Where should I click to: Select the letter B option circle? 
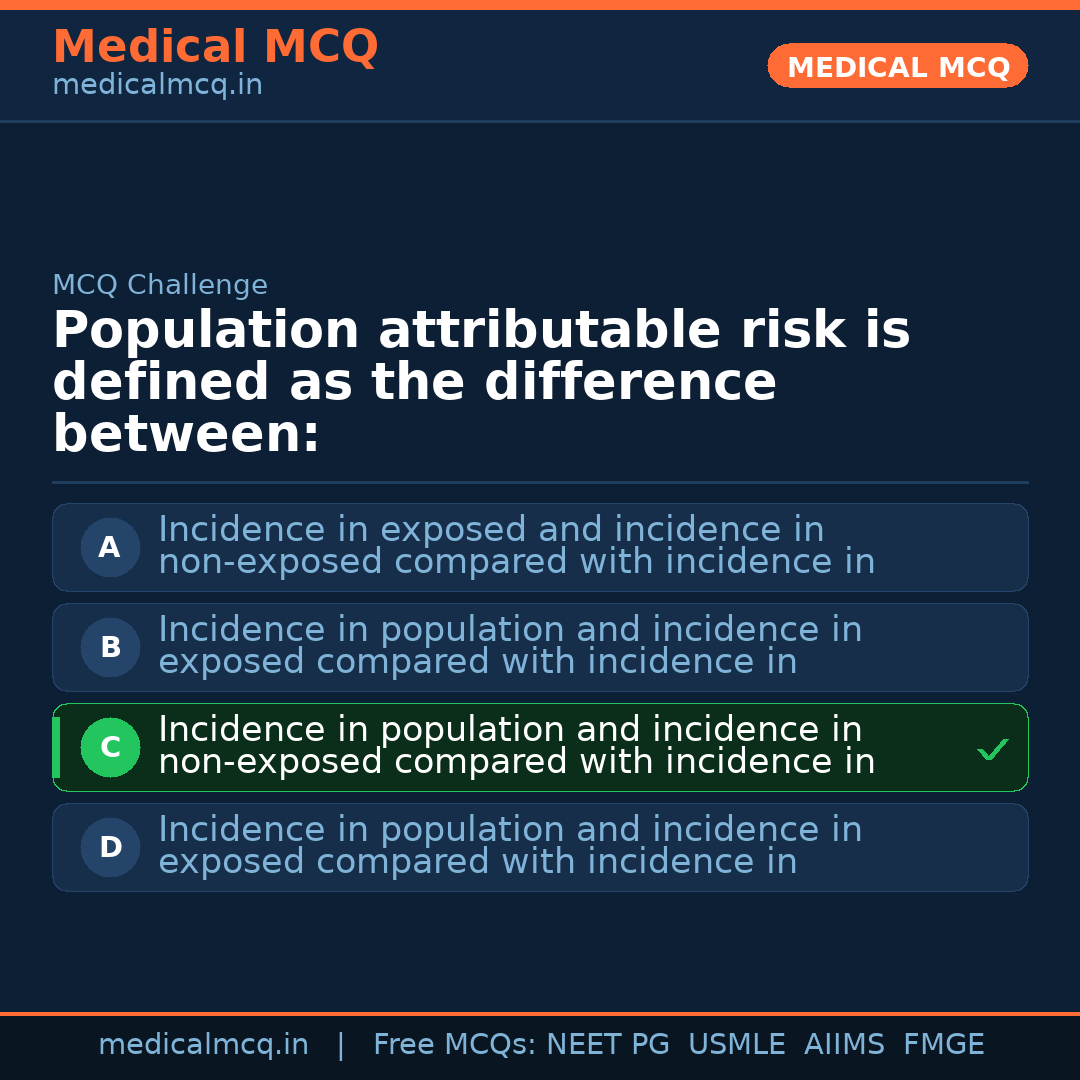coord(110,647)
